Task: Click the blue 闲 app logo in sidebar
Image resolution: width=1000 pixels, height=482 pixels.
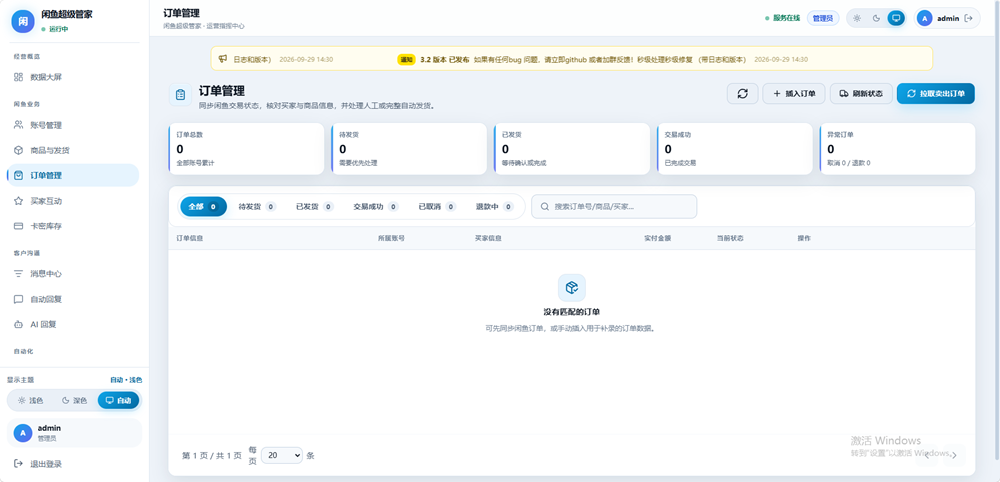Action: click(23, 21)
